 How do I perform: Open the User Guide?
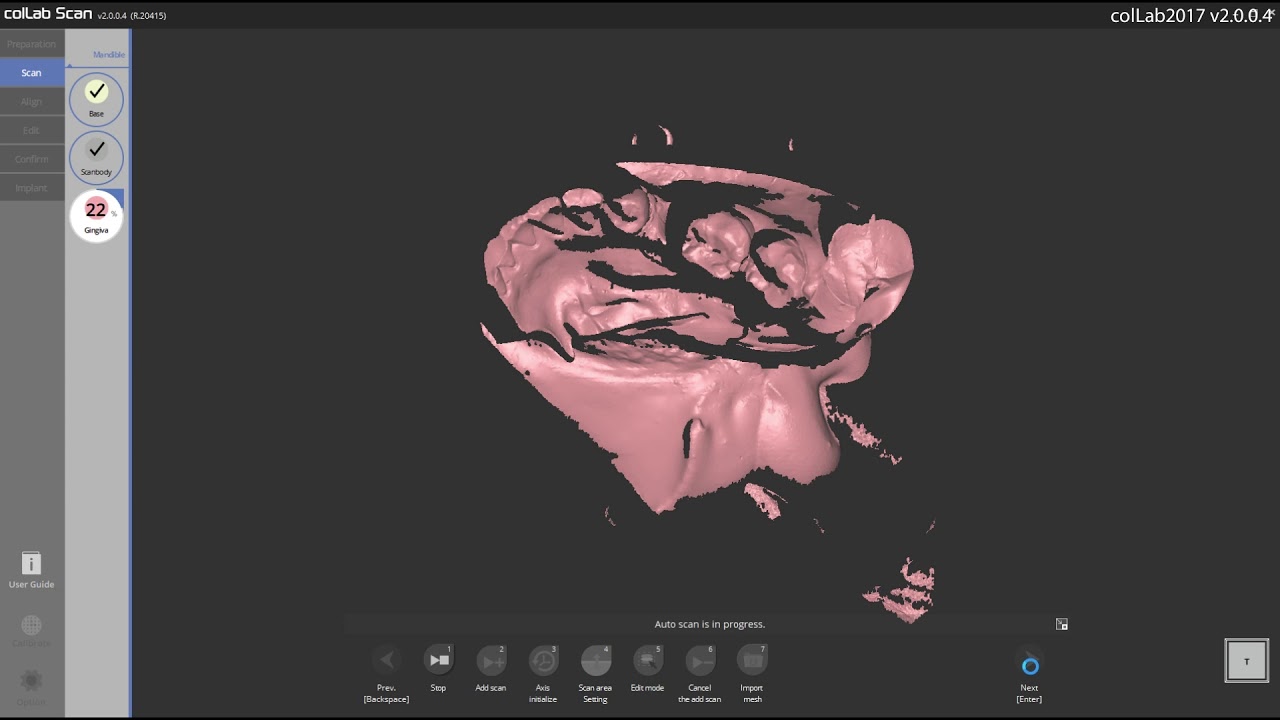point(31,570)
